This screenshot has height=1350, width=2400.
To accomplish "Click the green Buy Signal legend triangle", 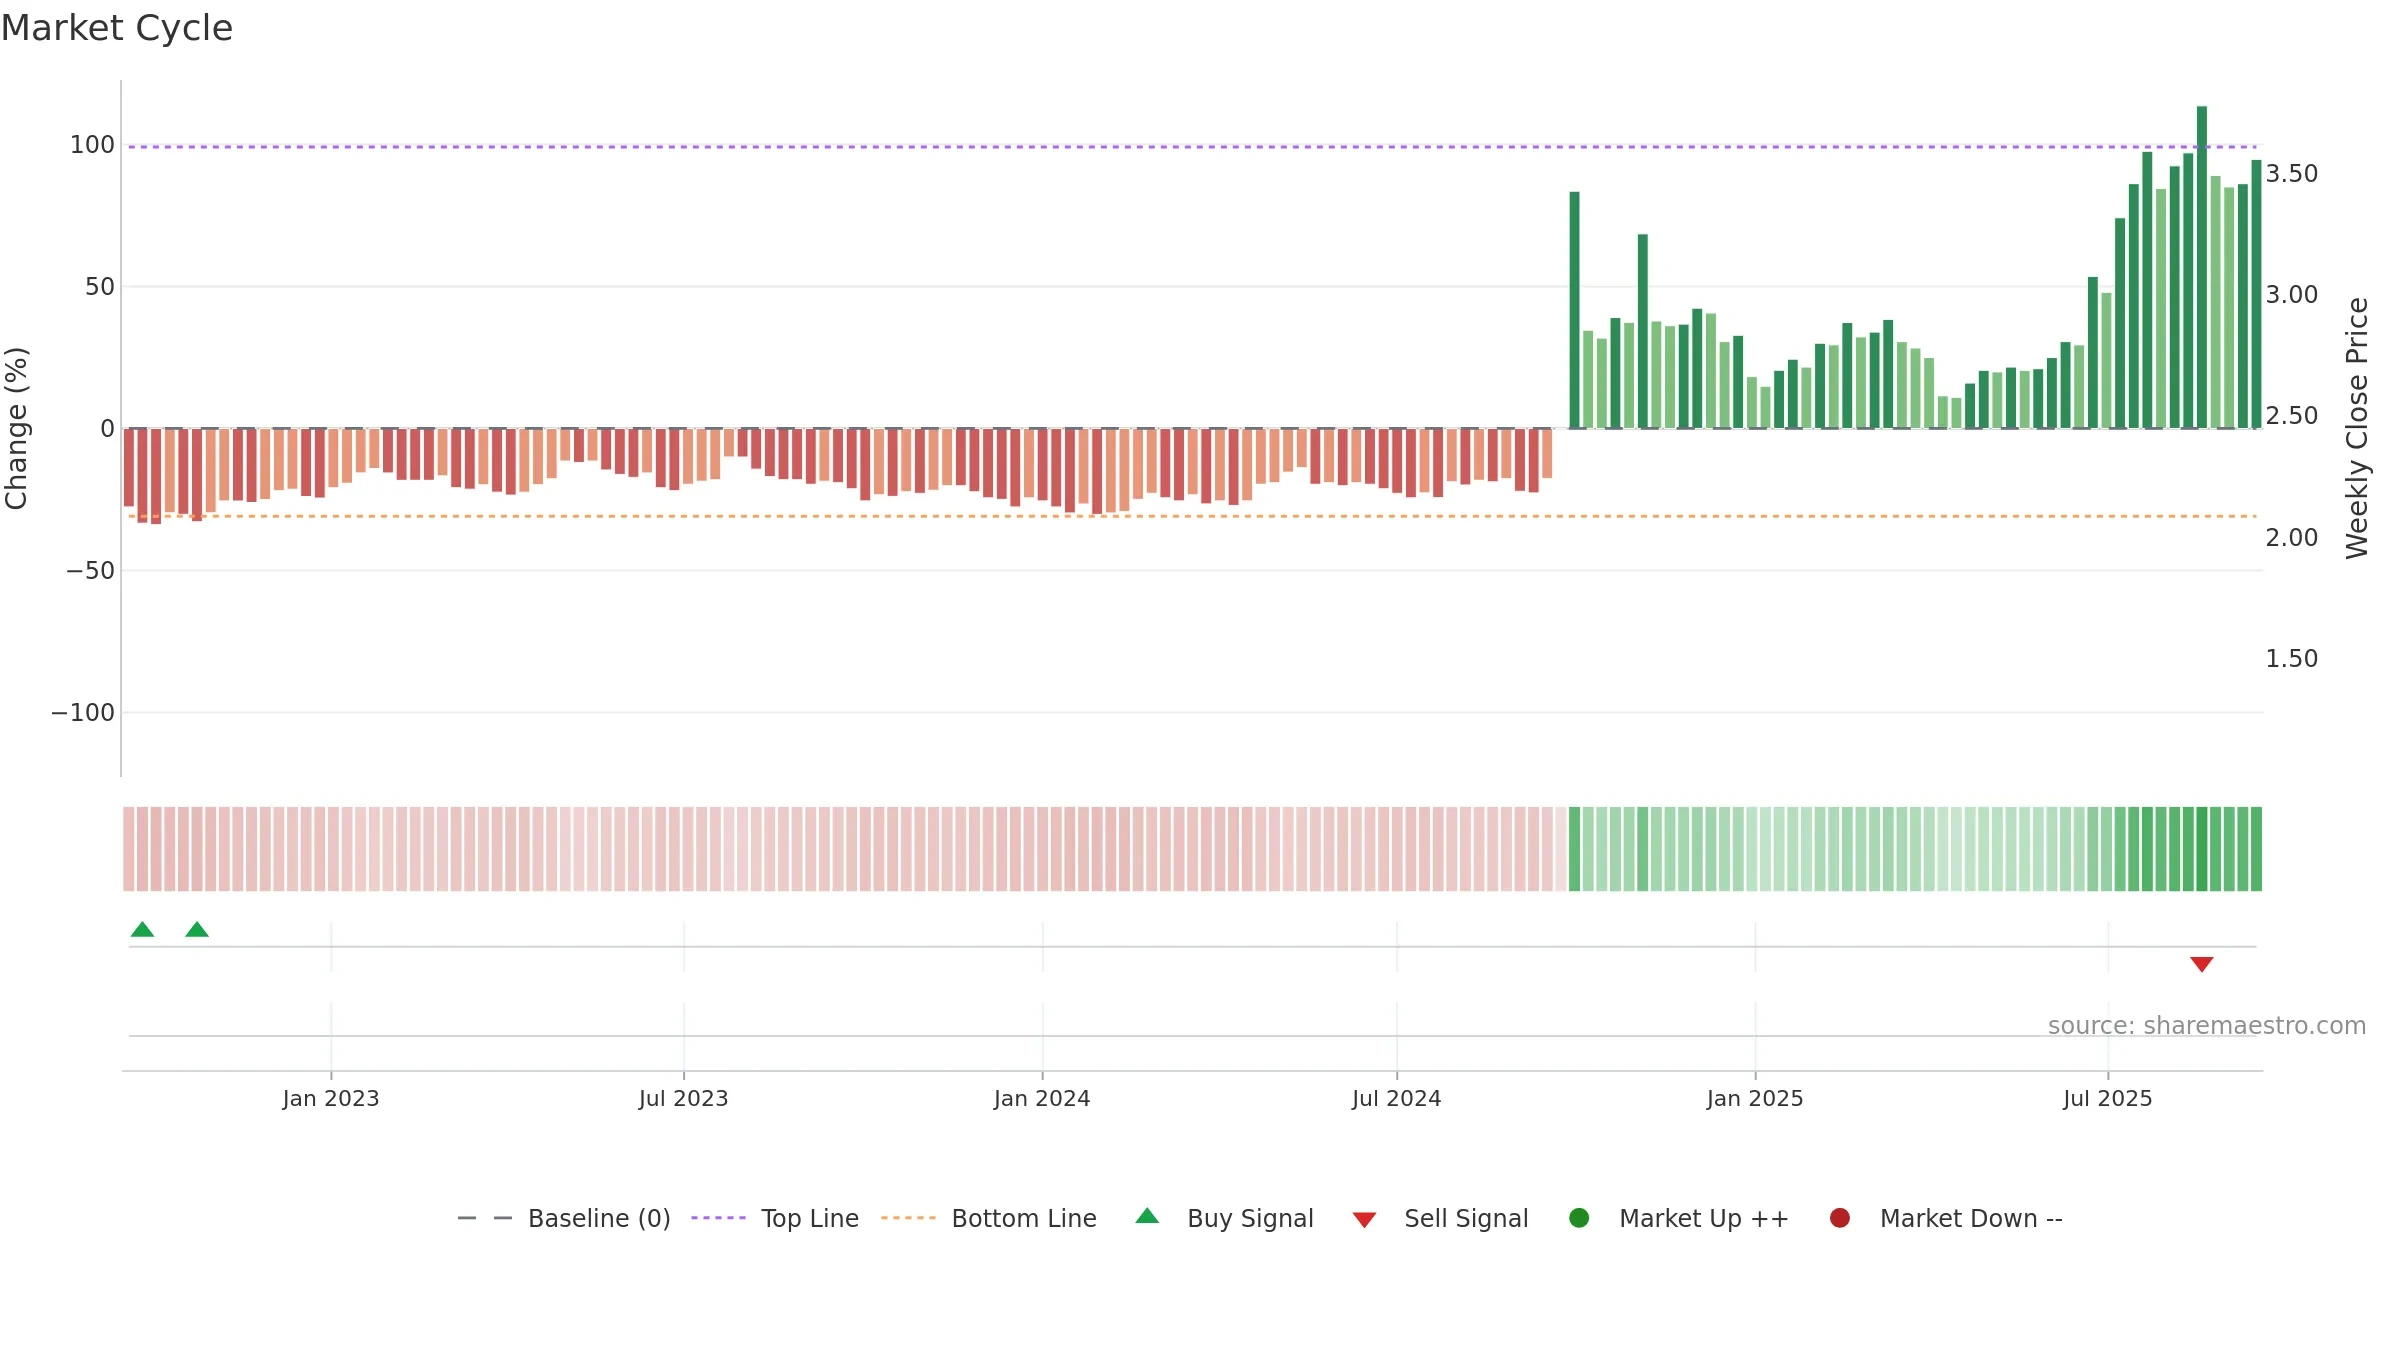I will 1147,1216.
